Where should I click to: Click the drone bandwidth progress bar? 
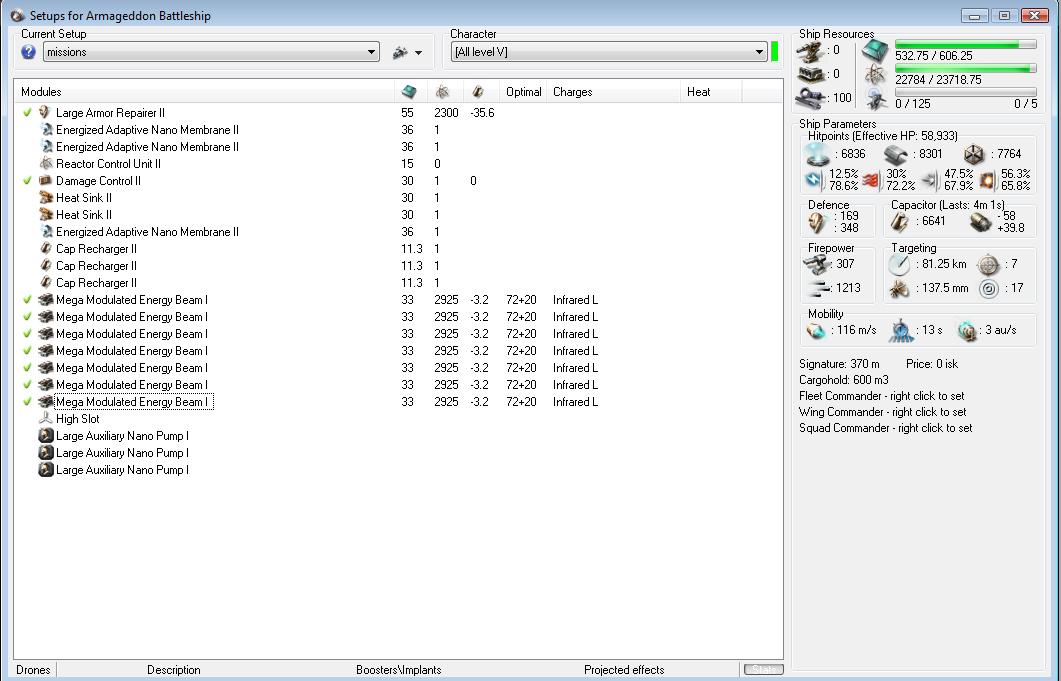pyautogui.click(x=966, y=92)
